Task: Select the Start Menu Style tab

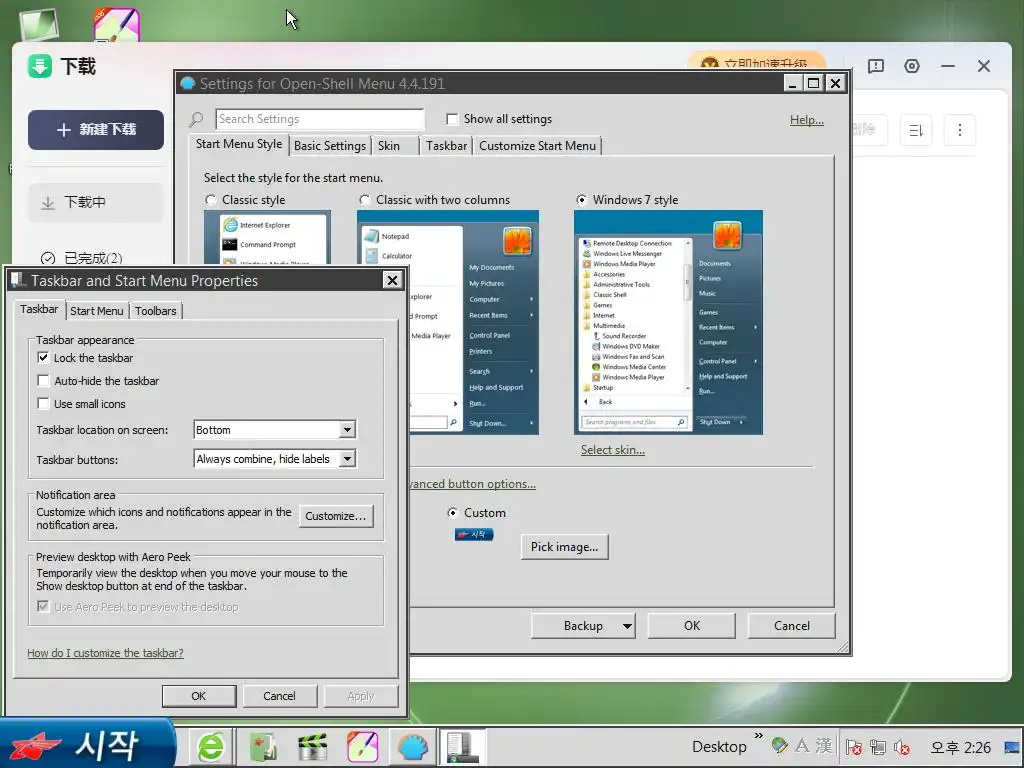Action: (x=239, y=144)
